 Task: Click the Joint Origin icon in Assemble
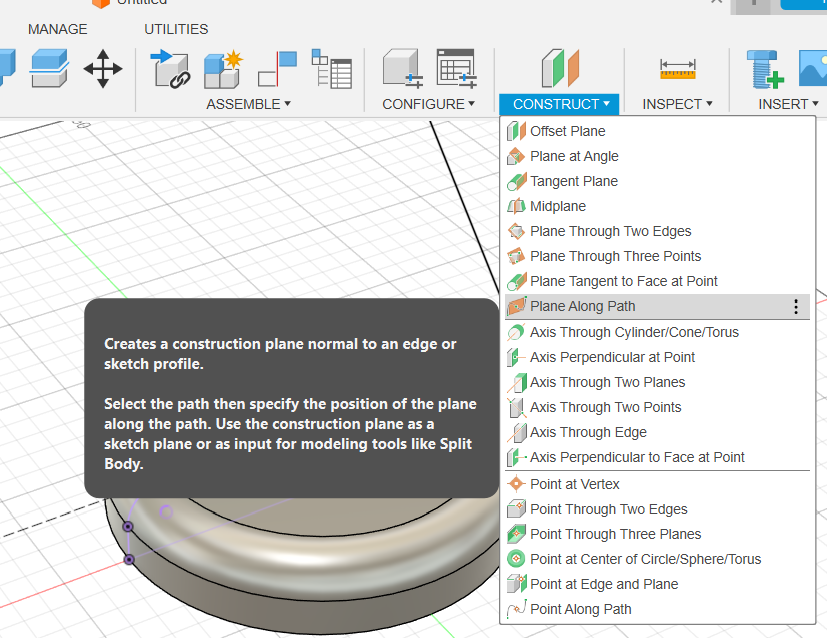click(277, 69)
